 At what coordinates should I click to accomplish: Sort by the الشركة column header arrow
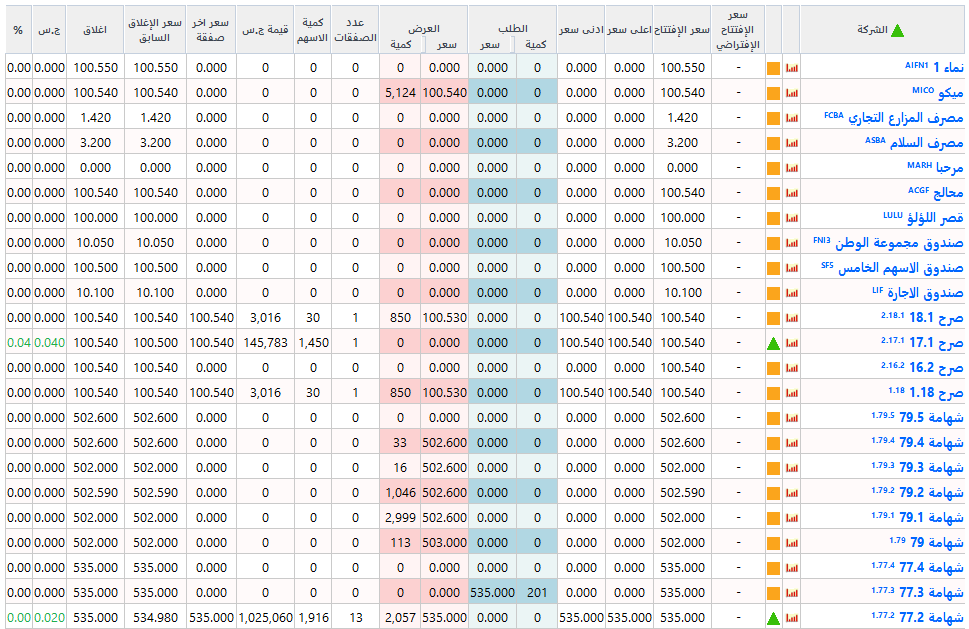(x=897, y=30)
